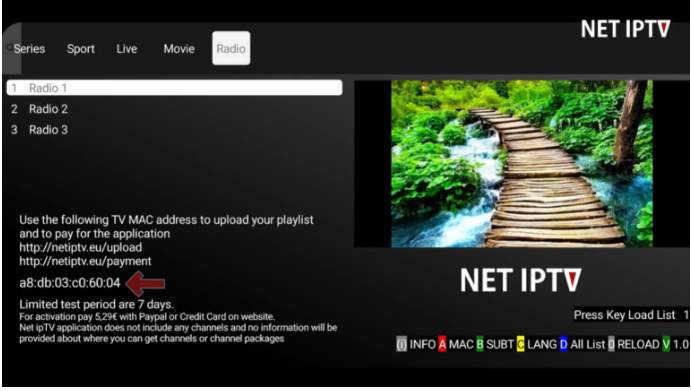691x391 pixels.
Task: Click the Limited test period are 7 days text
Action: point(97,304)
